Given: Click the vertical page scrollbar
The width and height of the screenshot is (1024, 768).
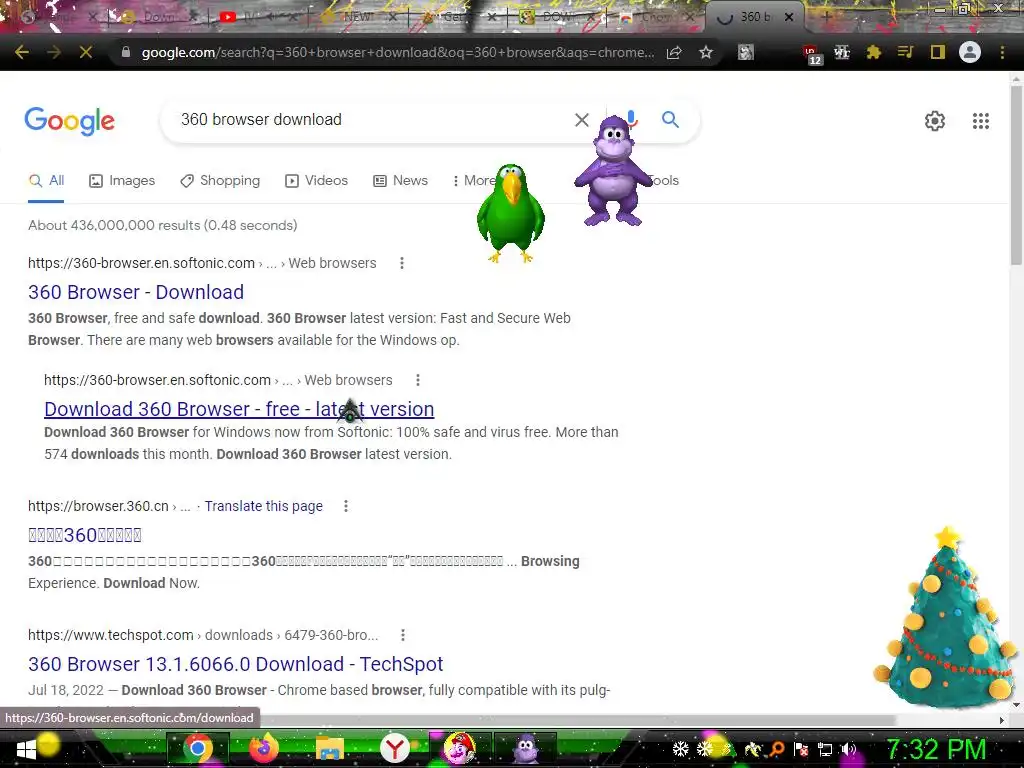Looking at the screenshot, I should pos(1016,174).
